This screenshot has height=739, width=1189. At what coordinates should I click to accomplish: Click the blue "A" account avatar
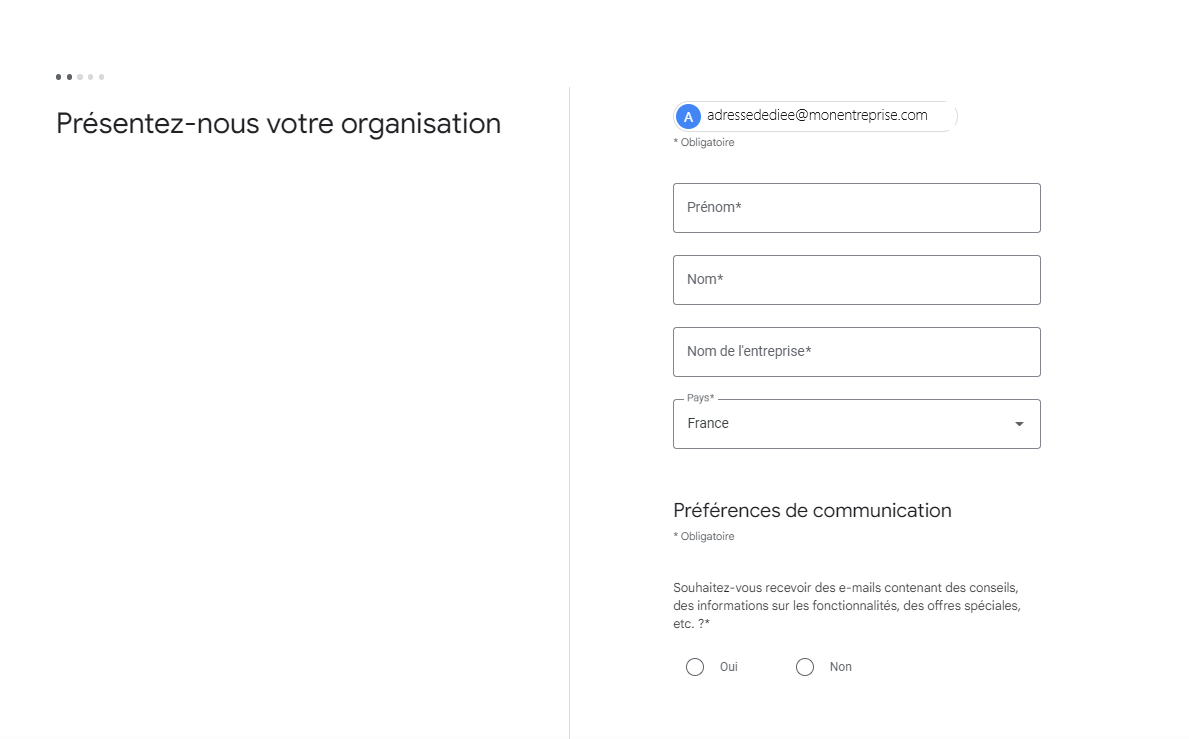688,117
